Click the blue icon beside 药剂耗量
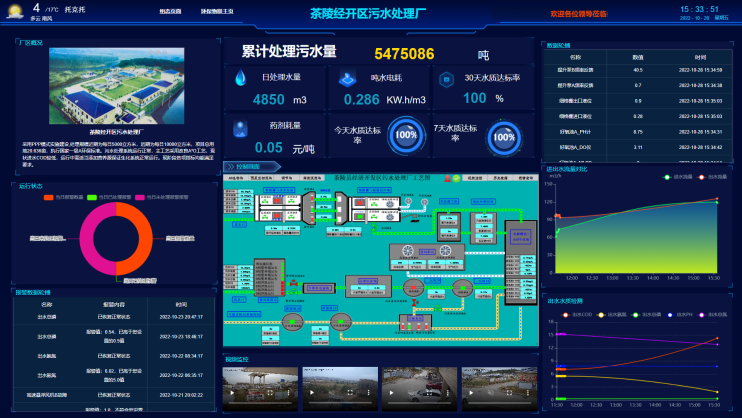Viewport: 742px width, 418px height. (240, 128)
